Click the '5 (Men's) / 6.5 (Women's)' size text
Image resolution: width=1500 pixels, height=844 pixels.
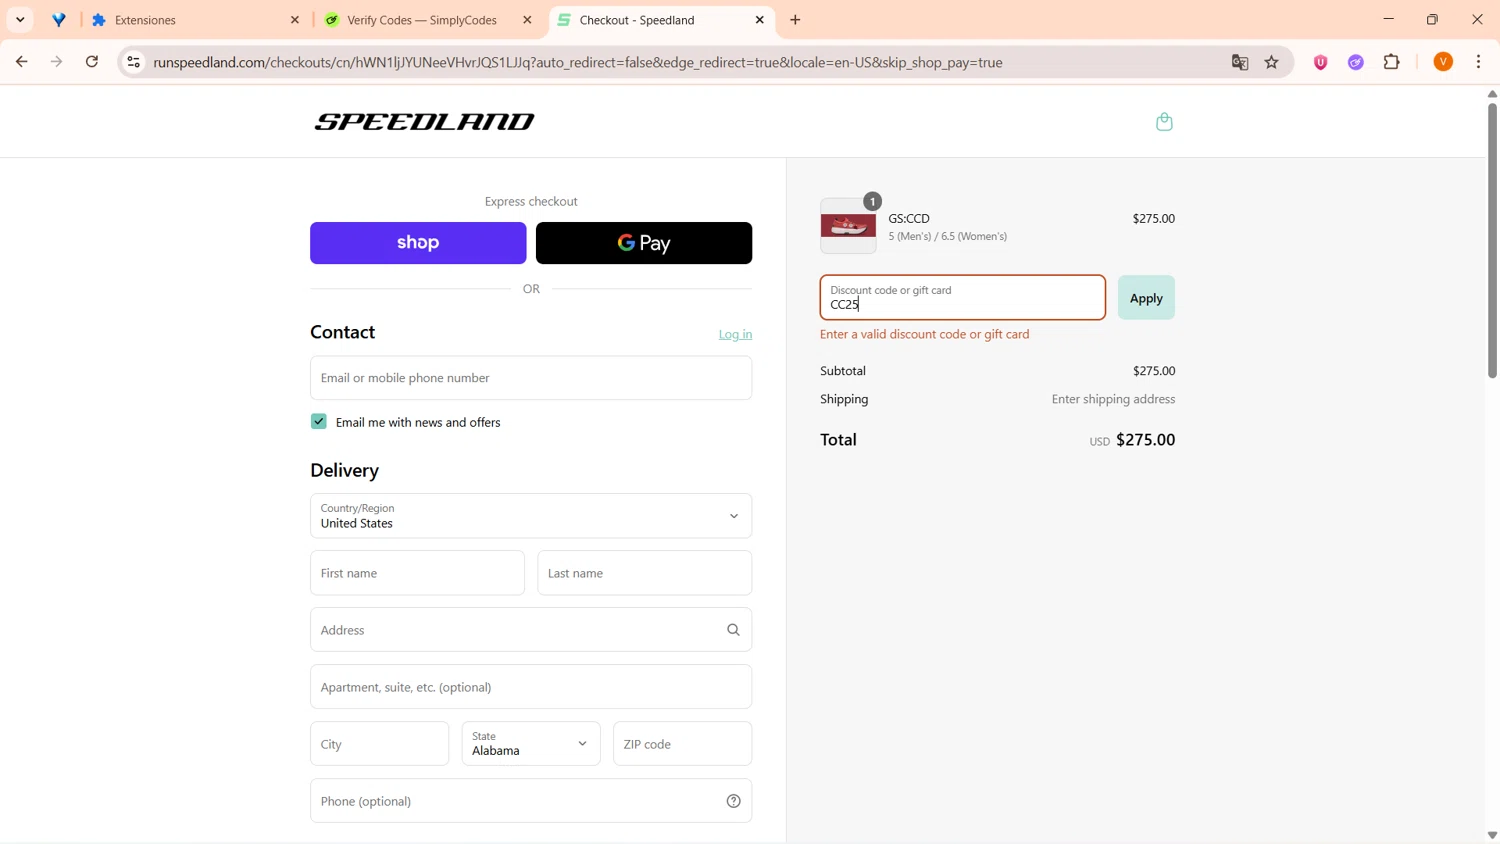(x=948, y=237)
